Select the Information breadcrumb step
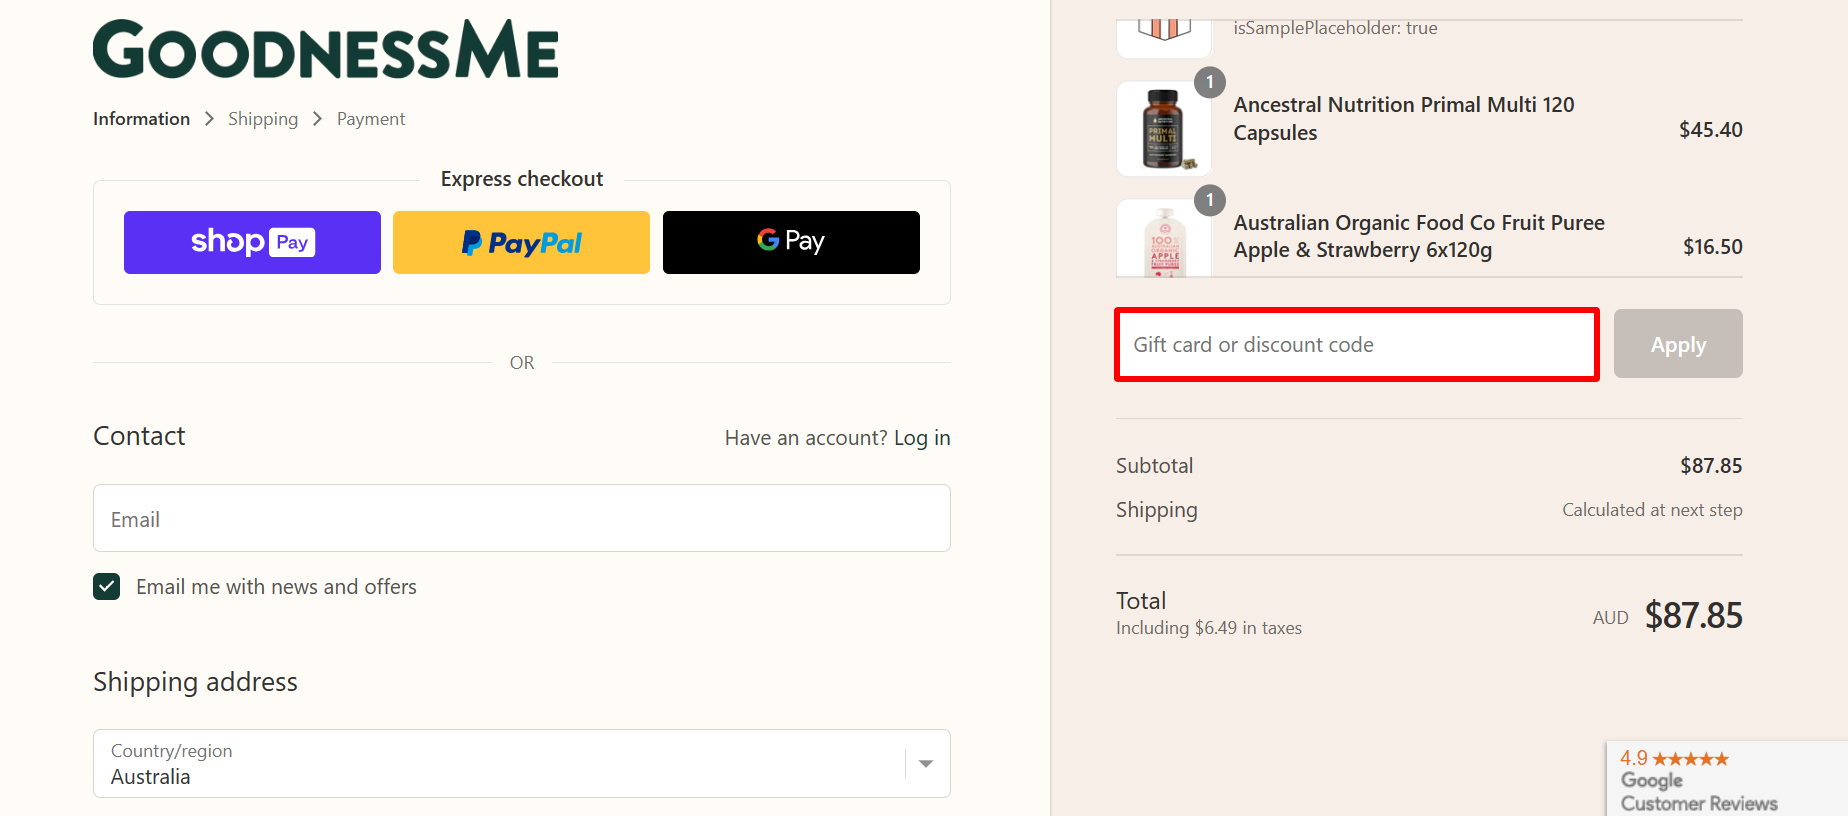This screenshot has width=1848, height=816. pyautogui.click(x=140, y=118)
